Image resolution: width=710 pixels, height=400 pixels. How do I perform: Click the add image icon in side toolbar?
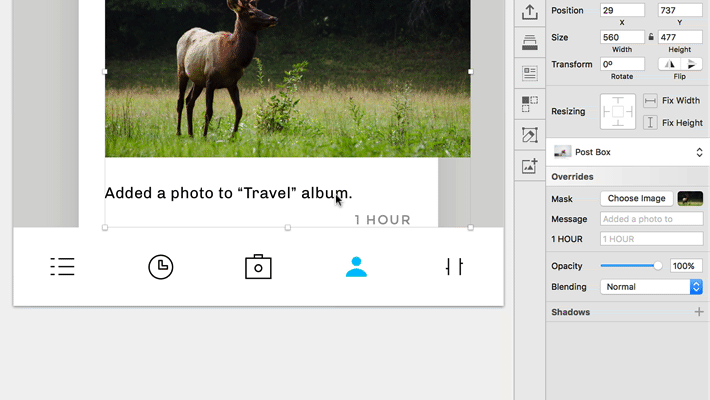(530, 165)
